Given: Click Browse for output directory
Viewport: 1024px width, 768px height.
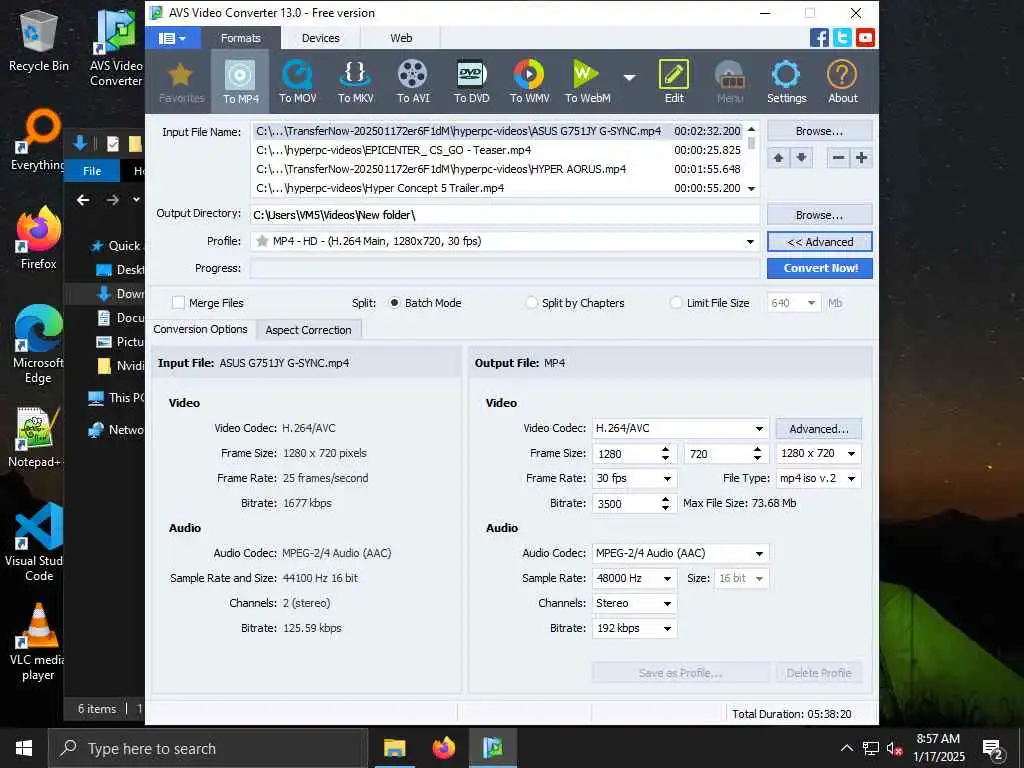Looking at the screenshot, I should [x=820, y=215].
